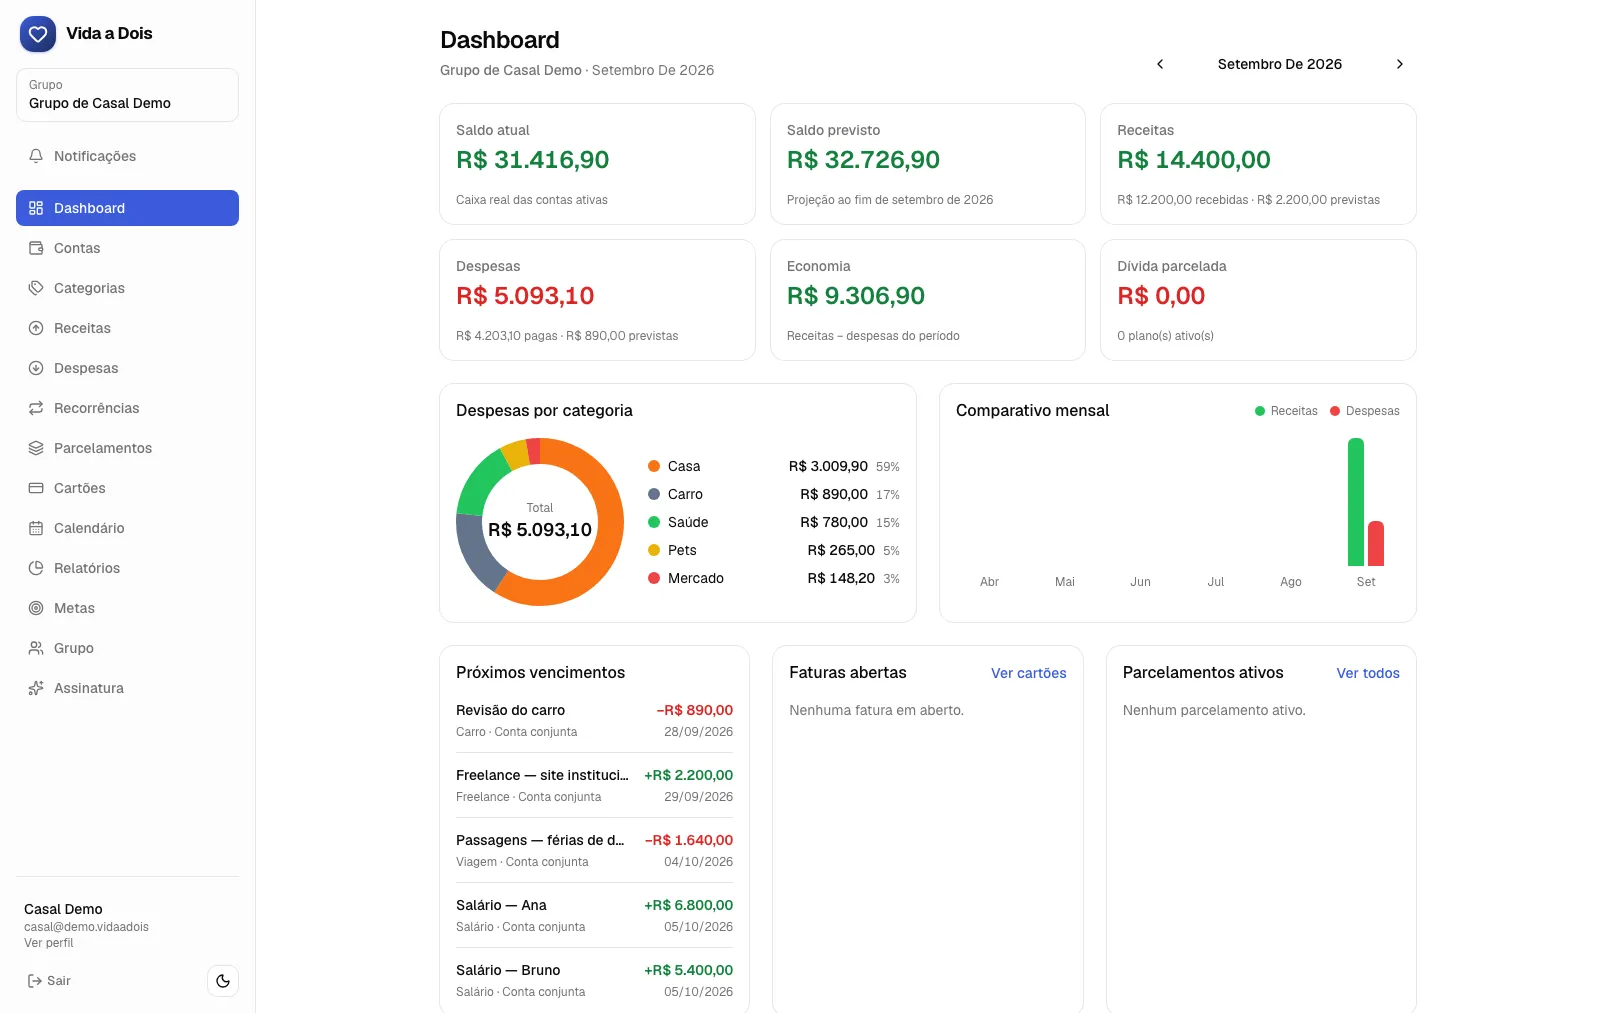Click the Saldo atual R$ 31.416,90 value
Screen dimensions: 1600x1013
coord(532,160)
